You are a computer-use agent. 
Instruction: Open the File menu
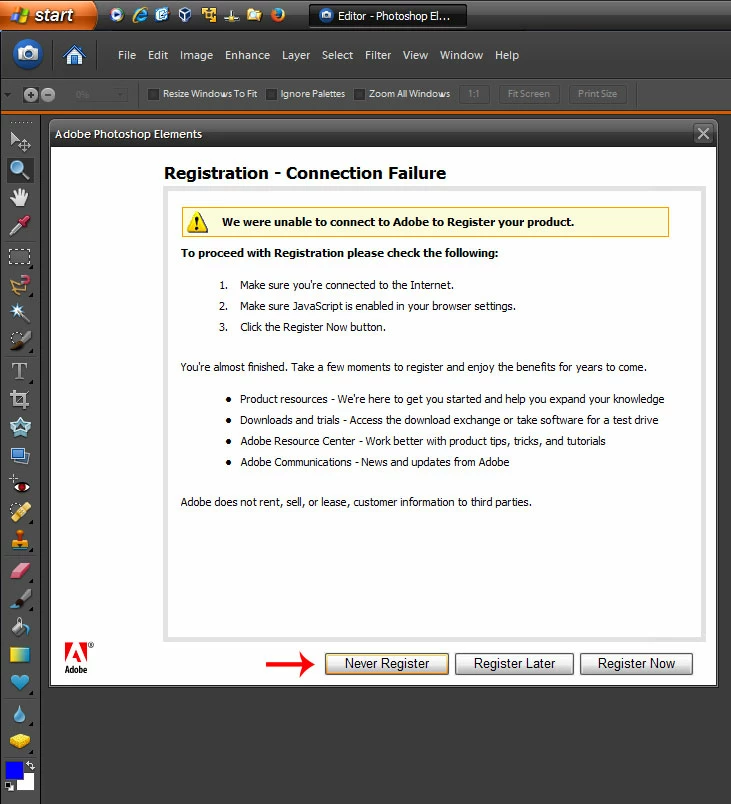pos(127,55)
